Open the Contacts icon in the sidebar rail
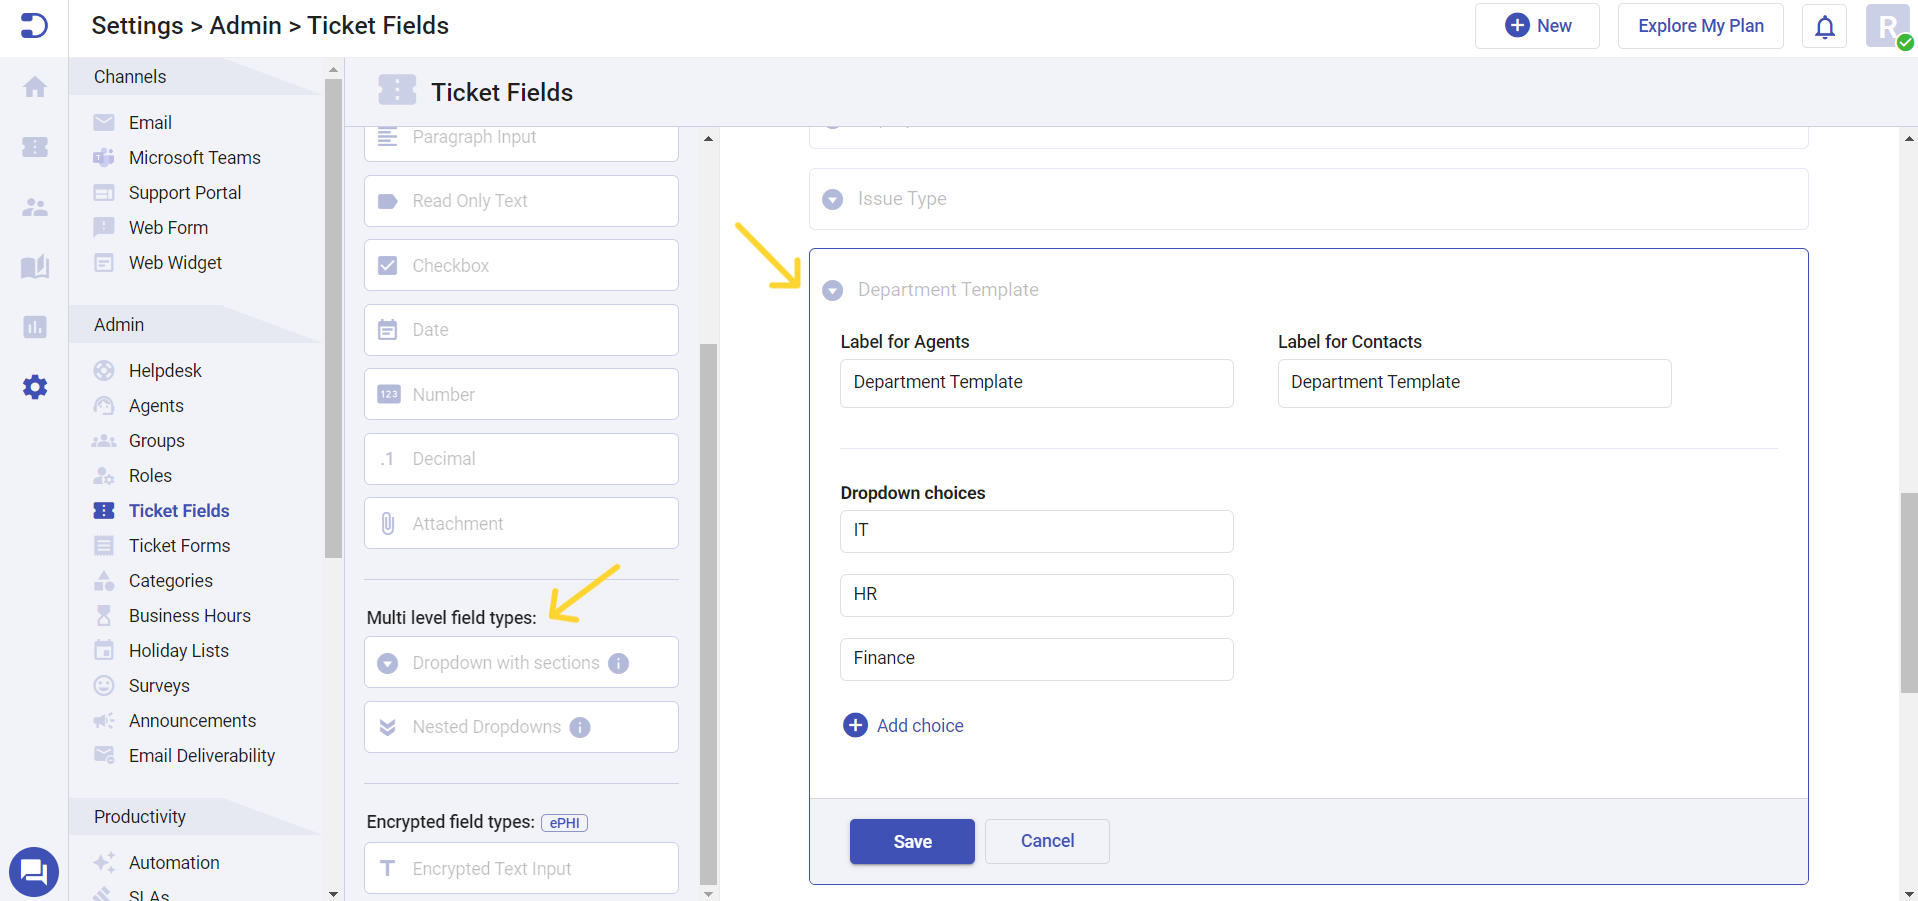This screenshot has height=901, width=1918. coord(34,207)
